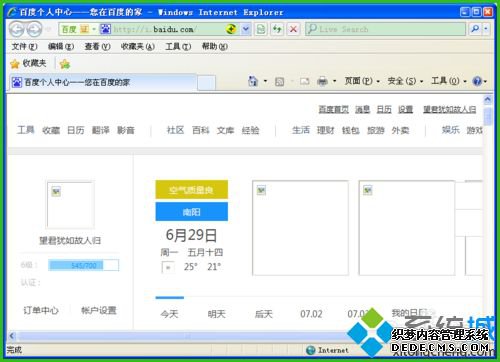The height and width of the screenshot is (362, 500).
Task: Open the 页面(P) command bar dropdown
Action: pyautogui.click(x=362, y=81)
